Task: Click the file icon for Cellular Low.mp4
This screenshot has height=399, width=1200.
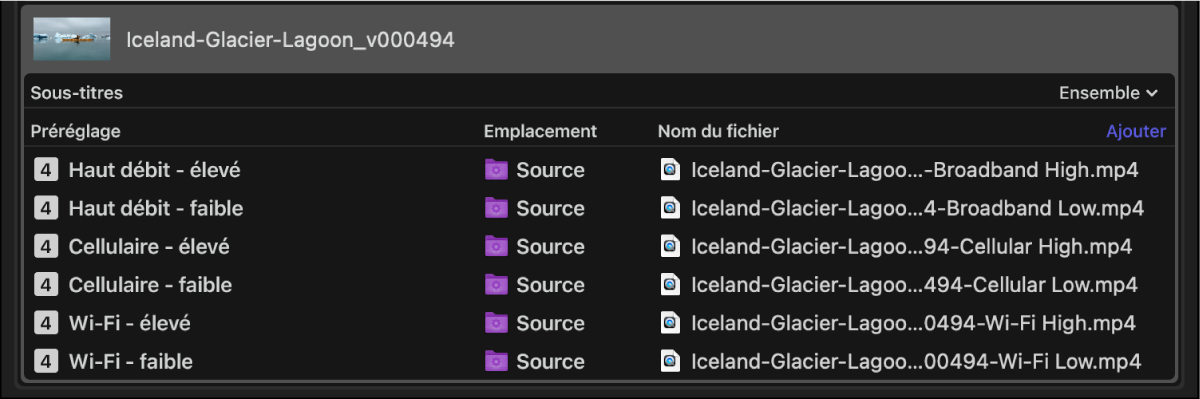Action: (670, 285)
